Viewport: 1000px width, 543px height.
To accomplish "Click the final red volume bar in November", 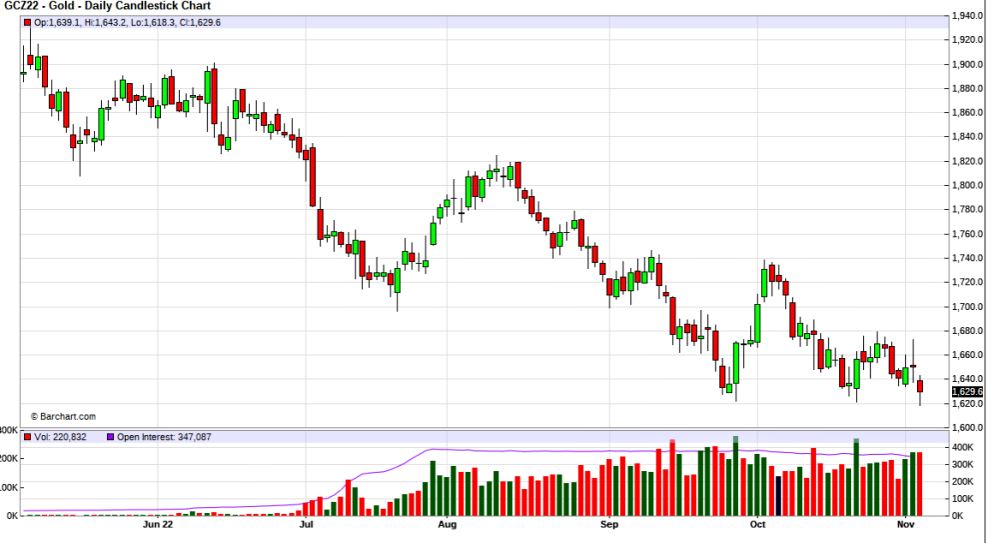I will coord(920,484).
